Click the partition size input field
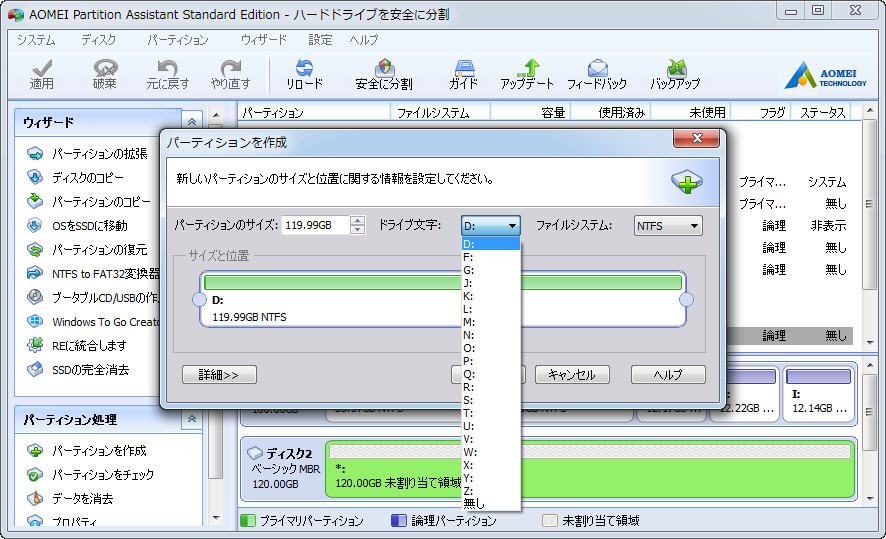Image resolution: width=886 pixels, height=539 pixels. tap(315, 225)
